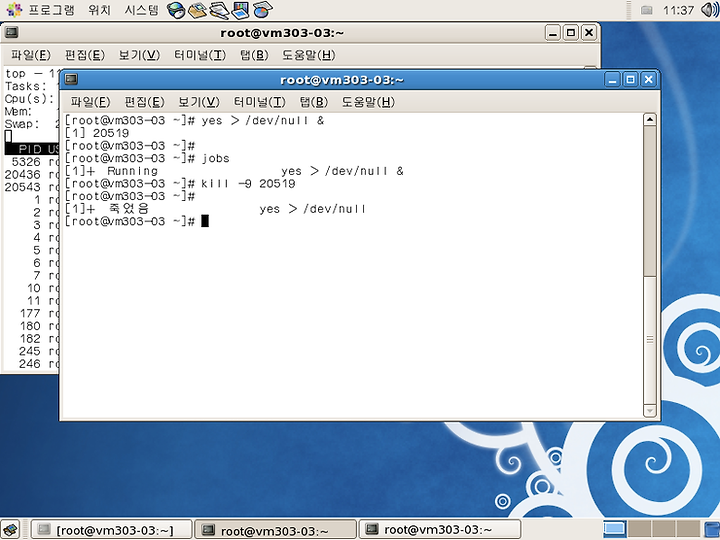This screenshot has height=540, width=720.
Task: Click front terminal window menu icon
Action: (71, 79)
